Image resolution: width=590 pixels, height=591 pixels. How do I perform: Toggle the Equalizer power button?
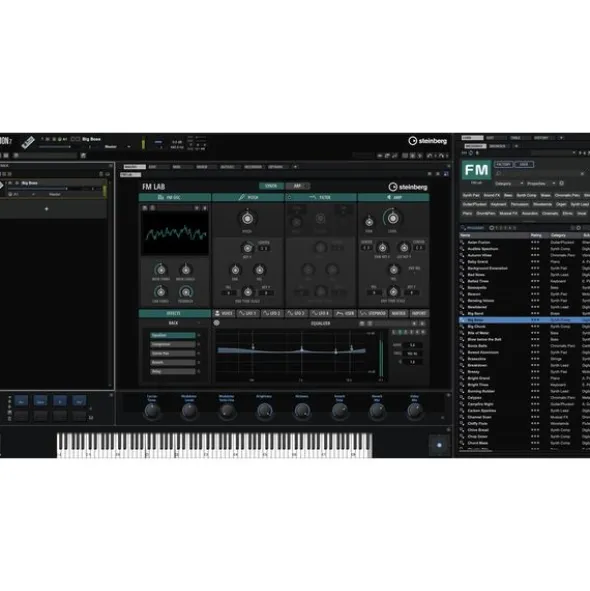tap(216, 323)
